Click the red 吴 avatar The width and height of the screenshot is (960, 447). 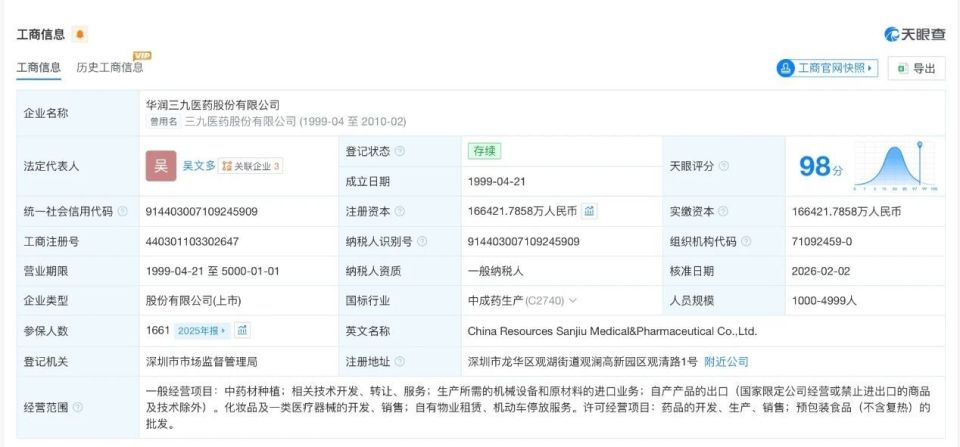[x=161, y=166]
